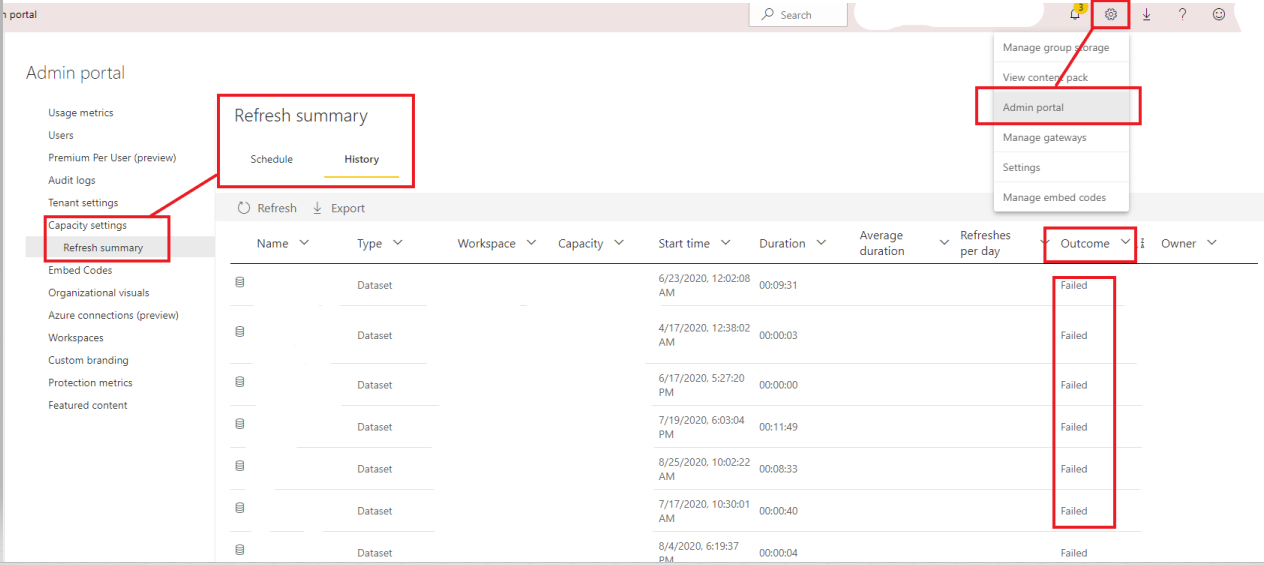
Task: Click start time 6/23/2020, 12:02:08 AM
Action: (x=704, y=285)
